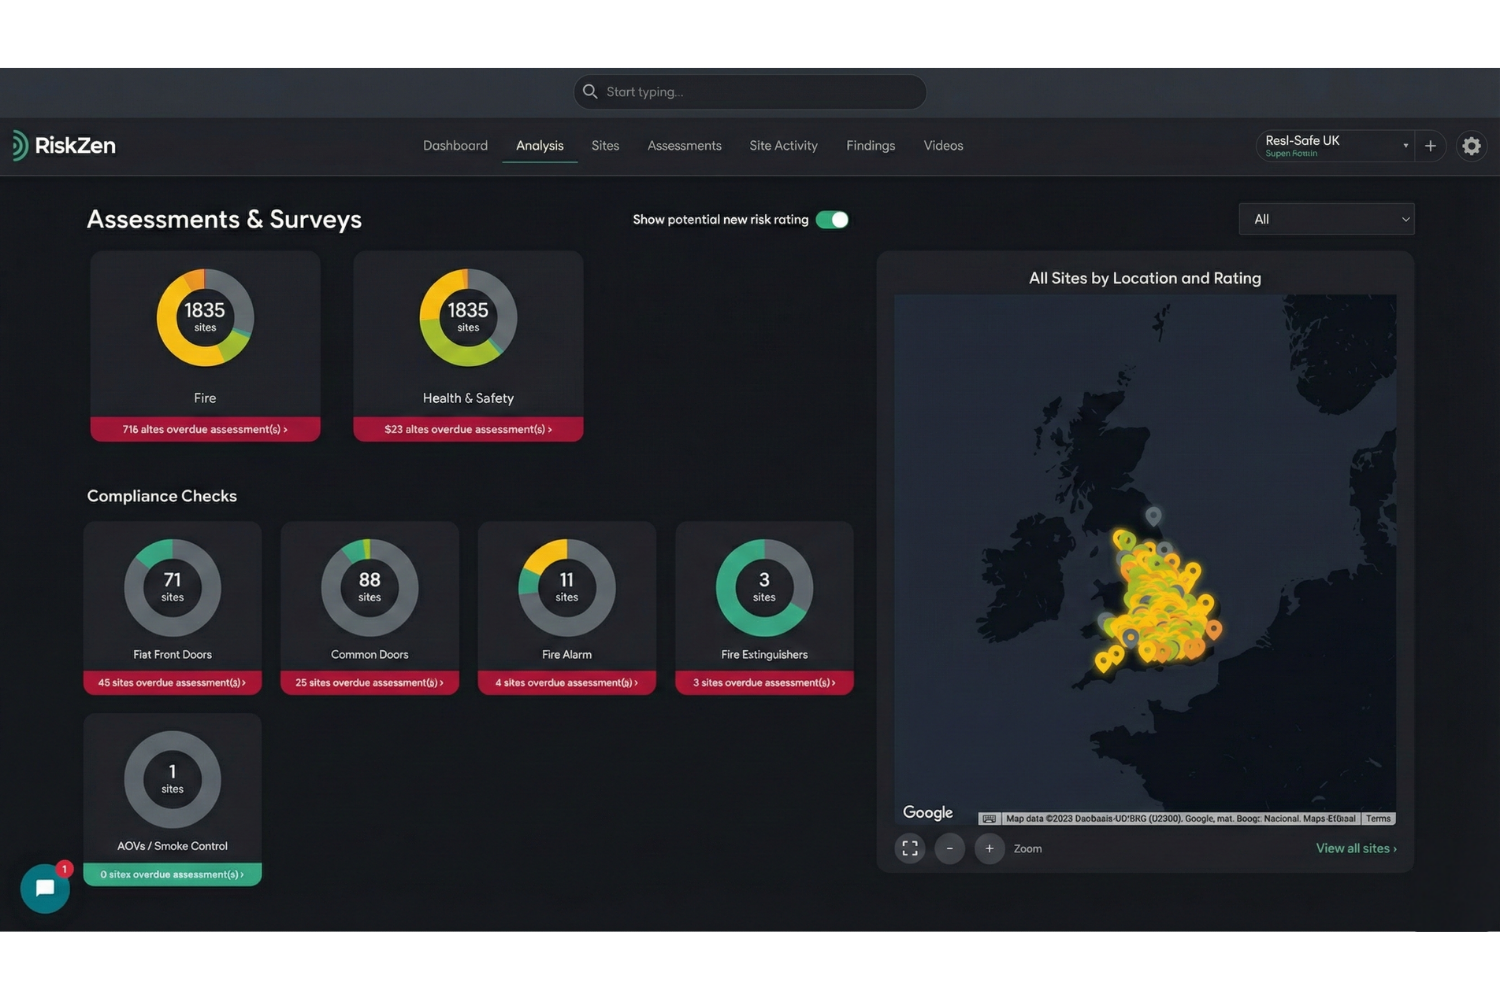Click the Flat Front Doors donut chart

pos(172,588)
